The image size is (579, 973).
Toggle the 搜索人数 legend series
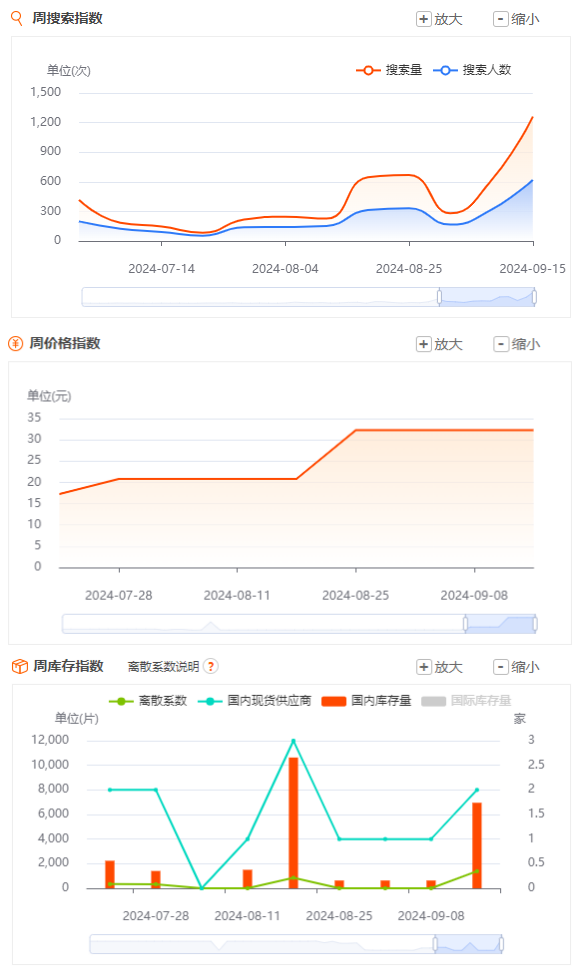(x=472, y=70)
